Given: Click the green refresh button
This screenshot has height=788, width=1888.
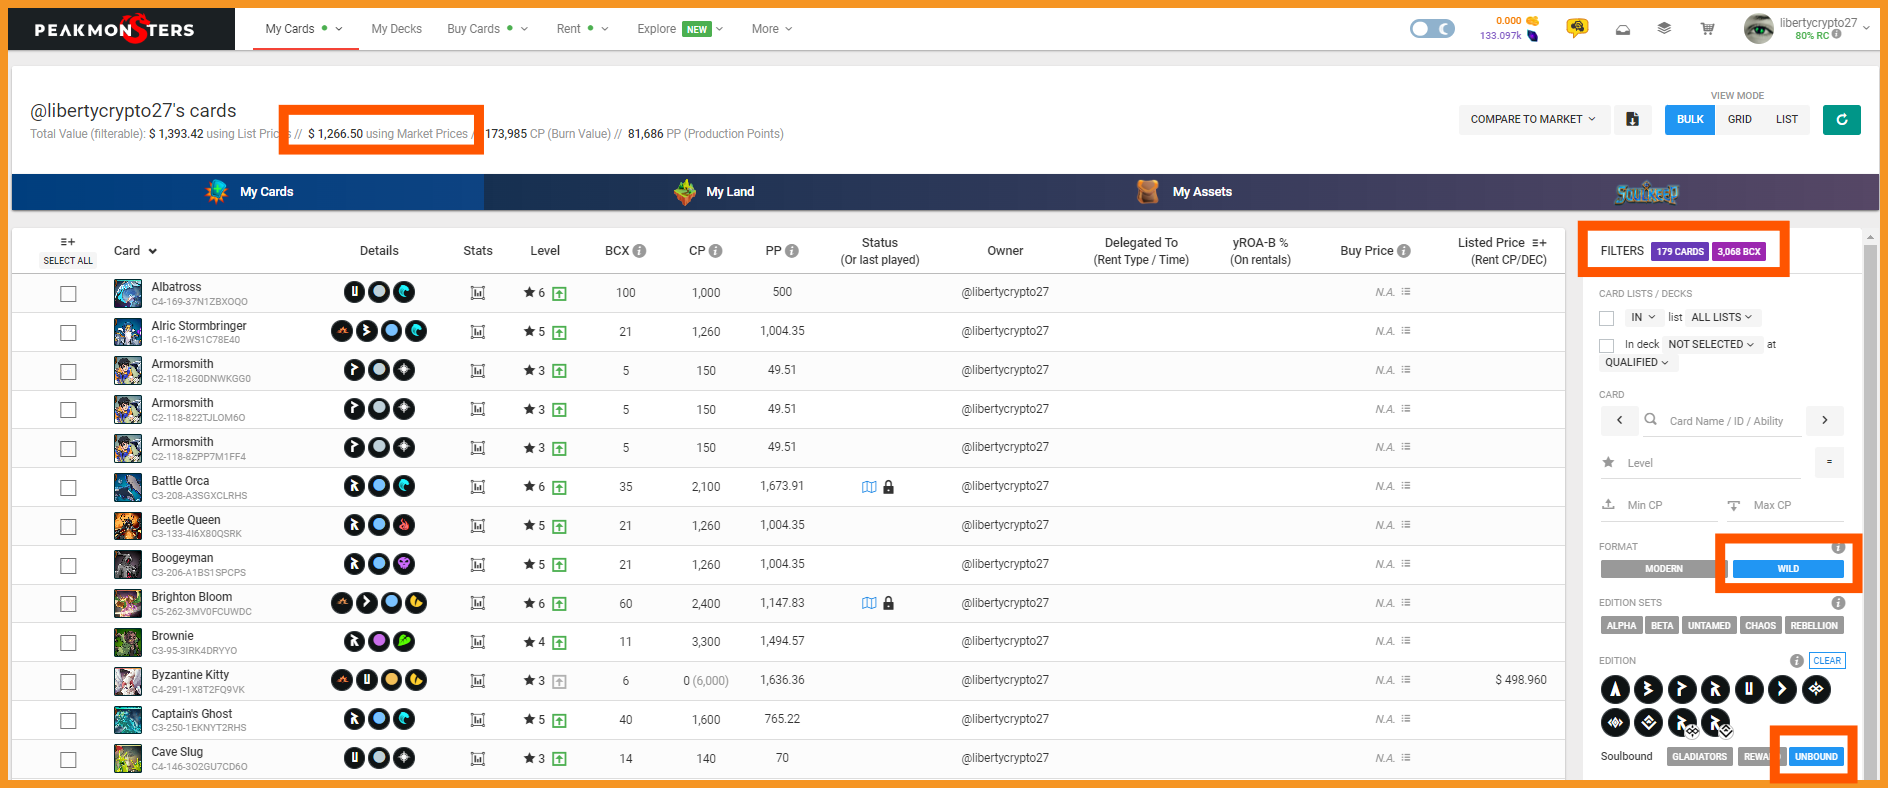Looking at the screenshot, I should pos(1841,120).
